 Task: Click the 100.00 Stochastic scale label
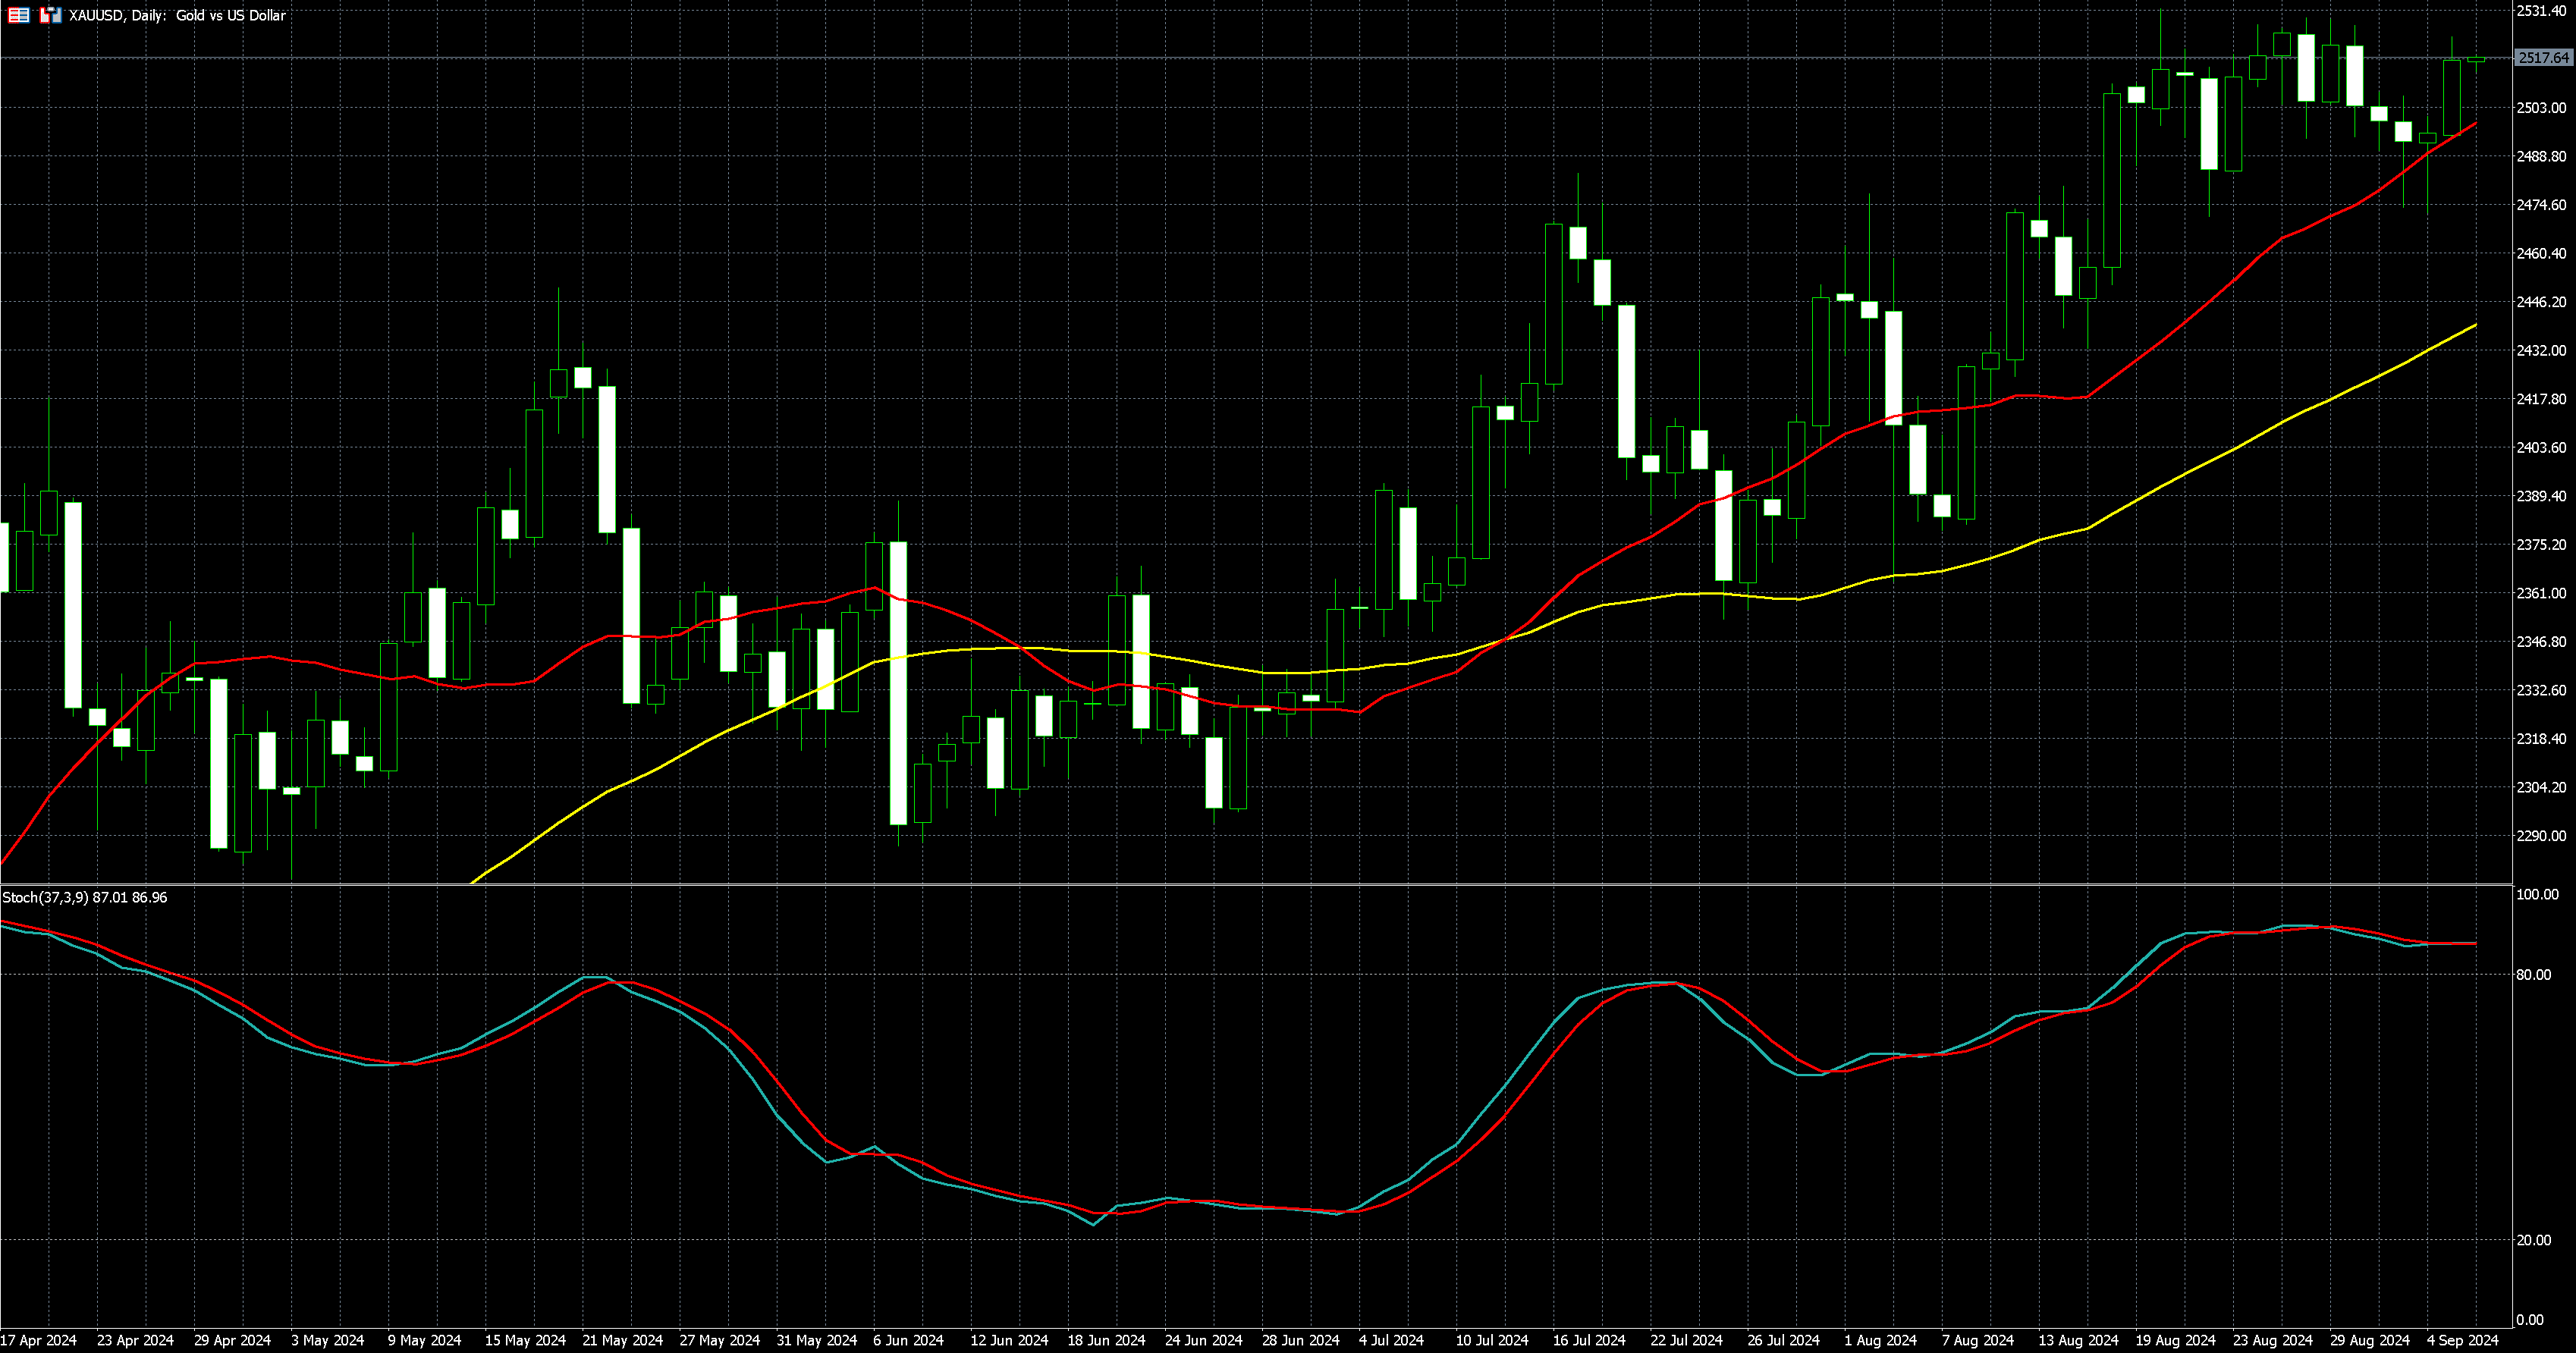[2537, 894]
